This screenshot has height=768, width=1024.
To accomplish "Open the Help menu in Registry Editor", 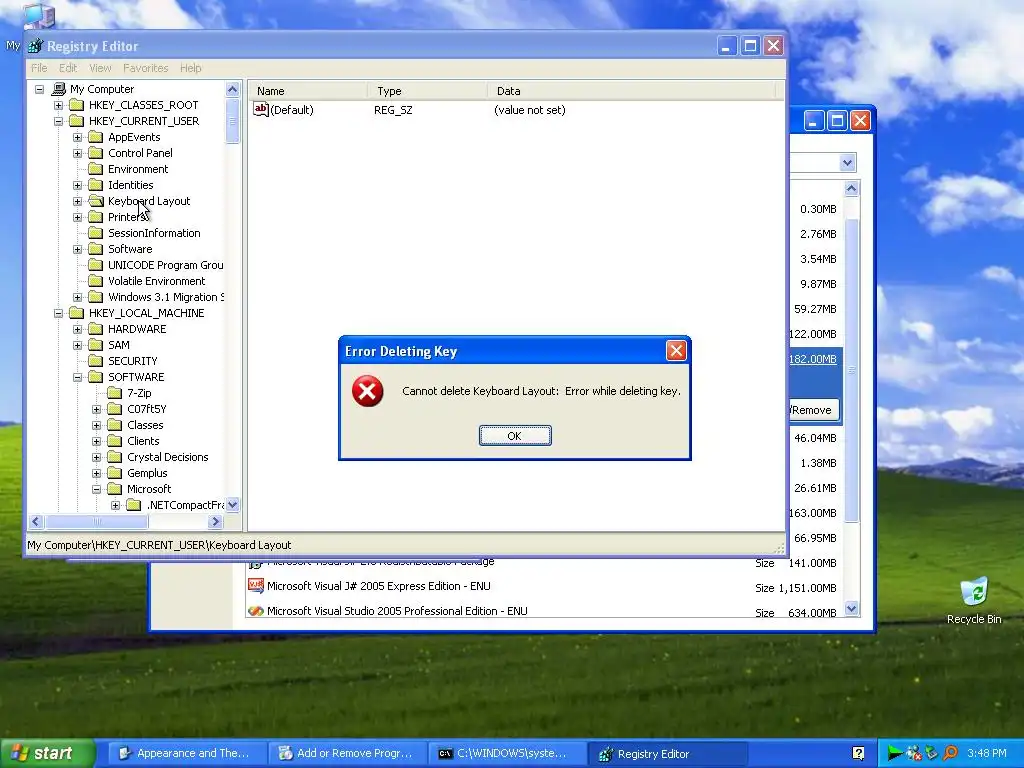I will pos(191,68).
